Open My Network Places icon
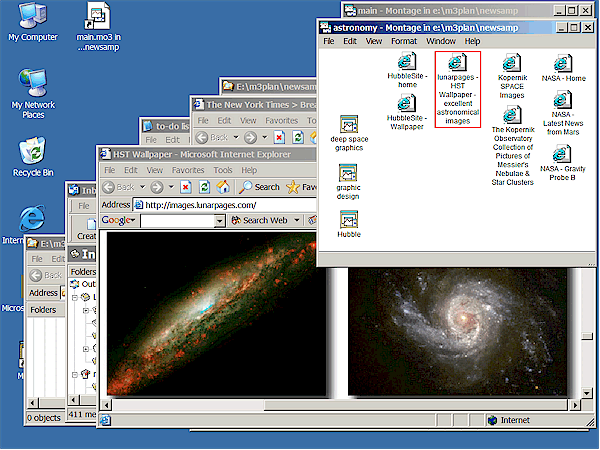The image size is (600, 450). 33,94
